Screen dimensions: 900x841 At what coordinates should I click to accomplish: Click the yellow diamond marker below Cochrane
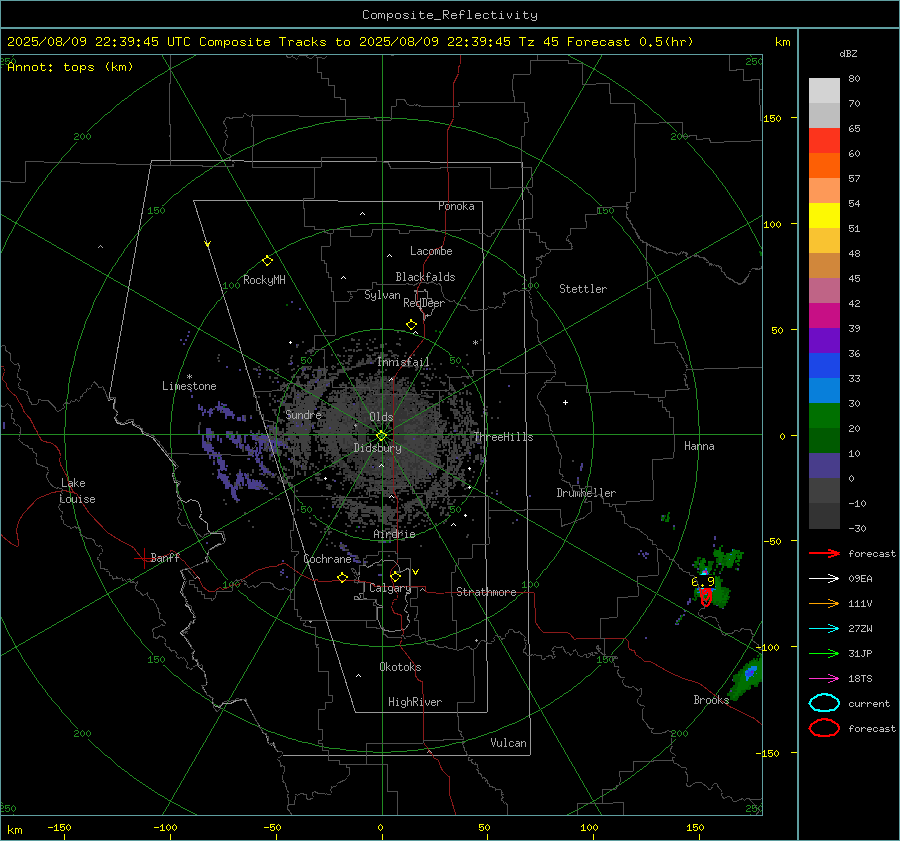pos(342,578)
